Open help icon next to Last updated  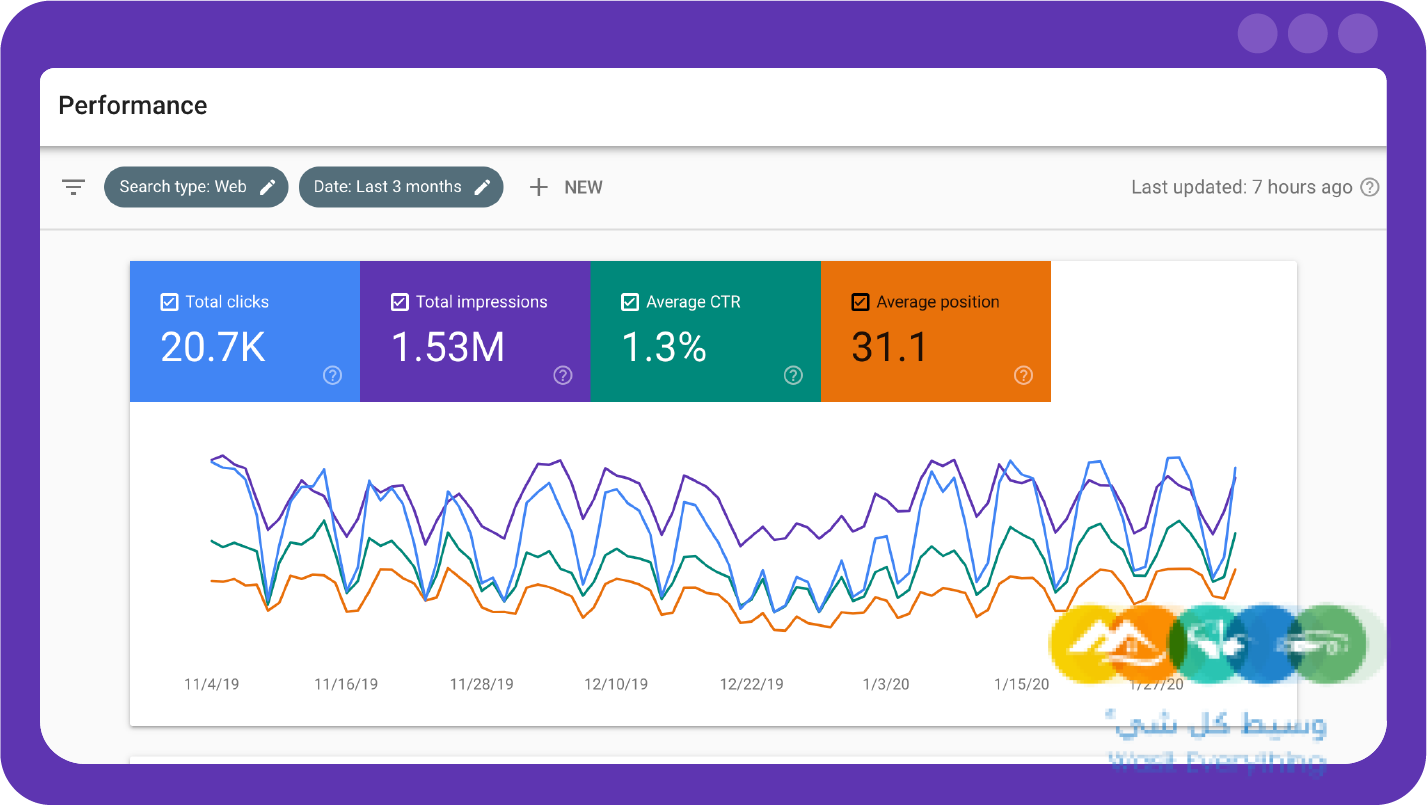pos(1370,187)
